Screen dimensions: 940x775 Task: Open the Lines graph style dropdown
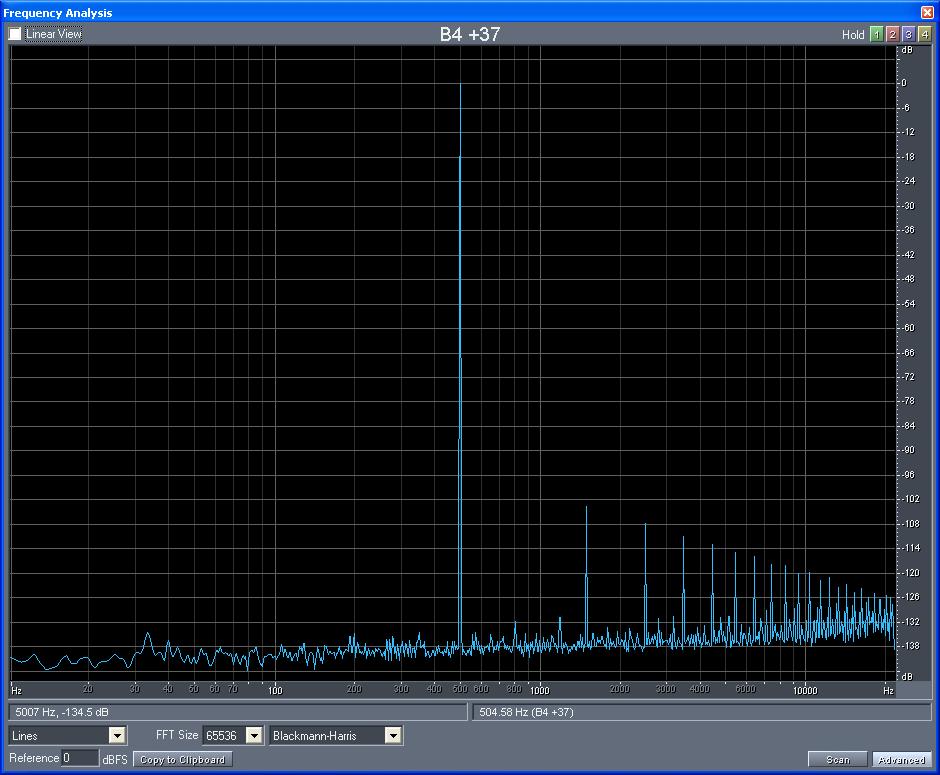click(x=117, y=735)
